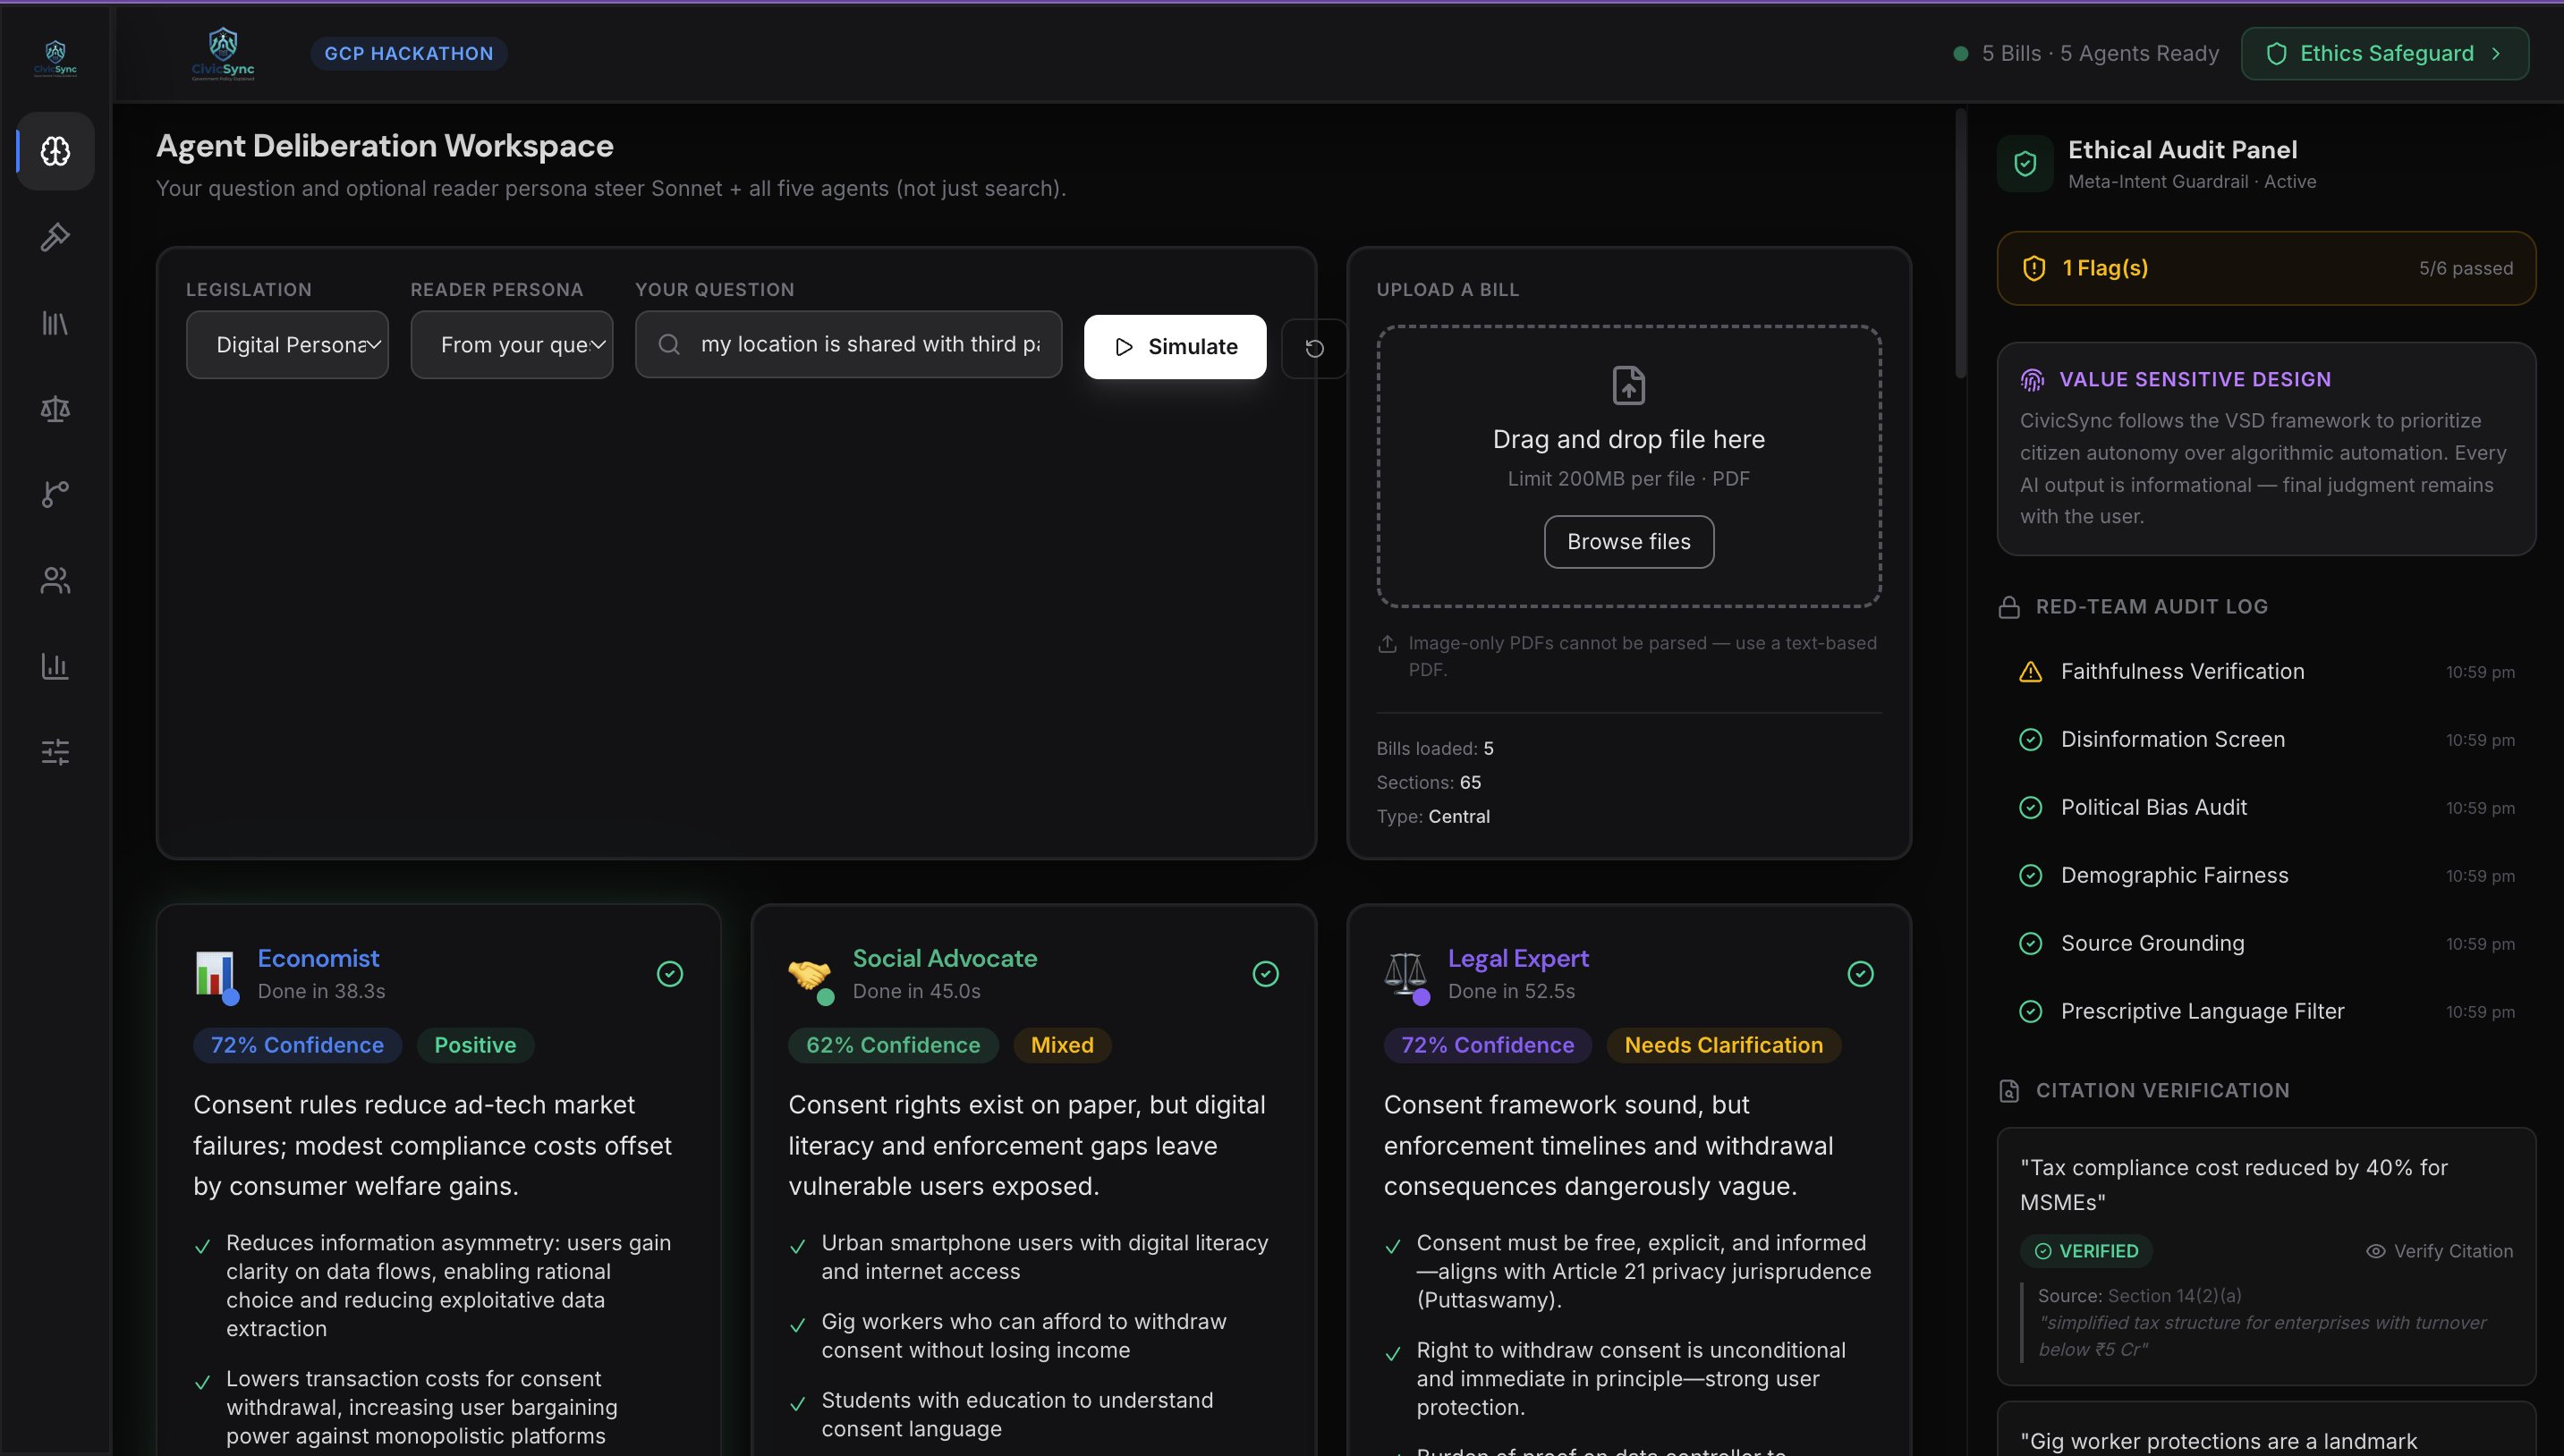Open the gavel sidebar icon

click(x=55, y=237)
